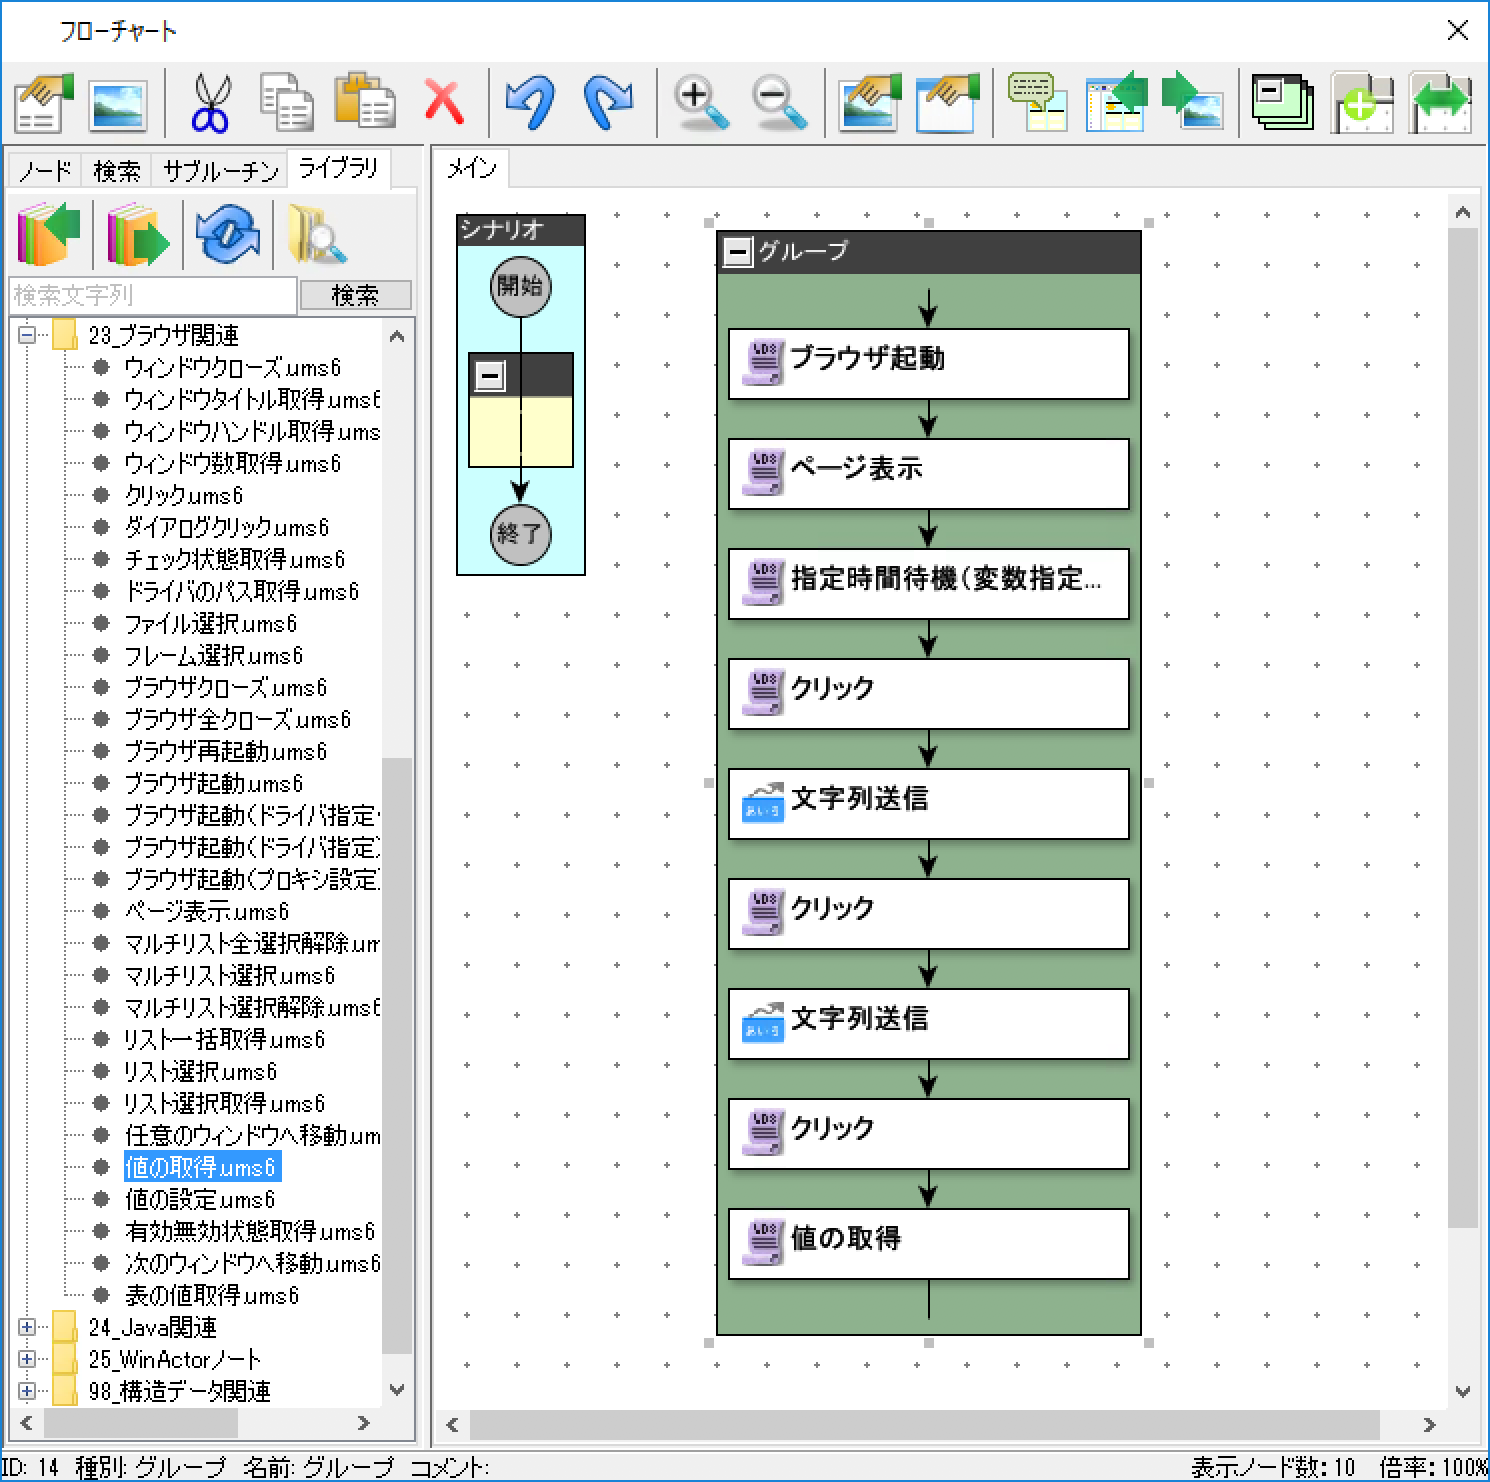Switch to the ライブラリ tab
1490x1482 pixels.
(339, 168)
